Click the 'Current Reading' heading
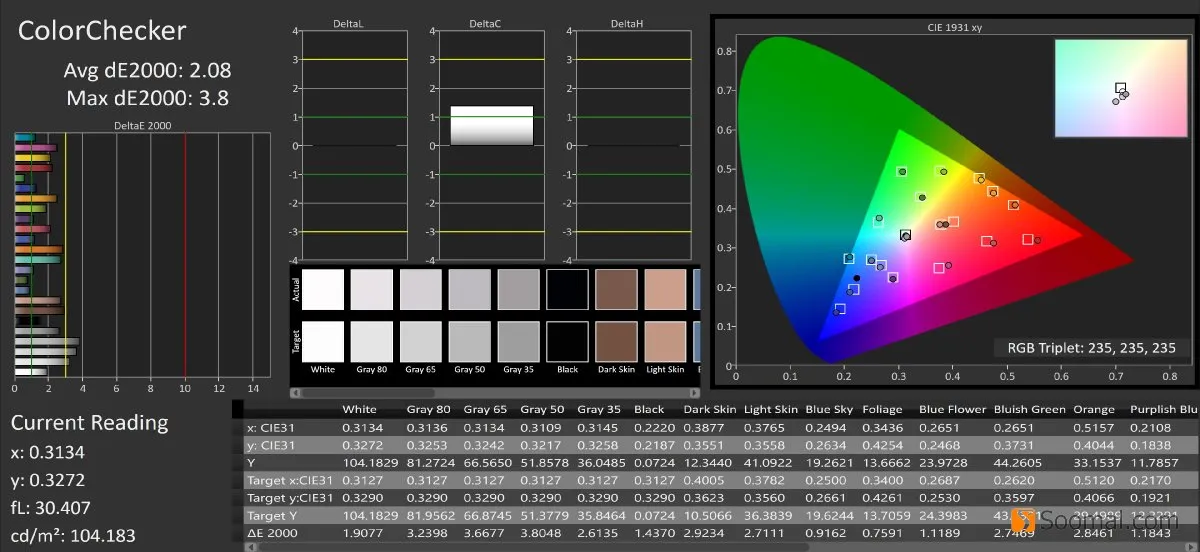The image size is (1200, 552). pos(89,422)
